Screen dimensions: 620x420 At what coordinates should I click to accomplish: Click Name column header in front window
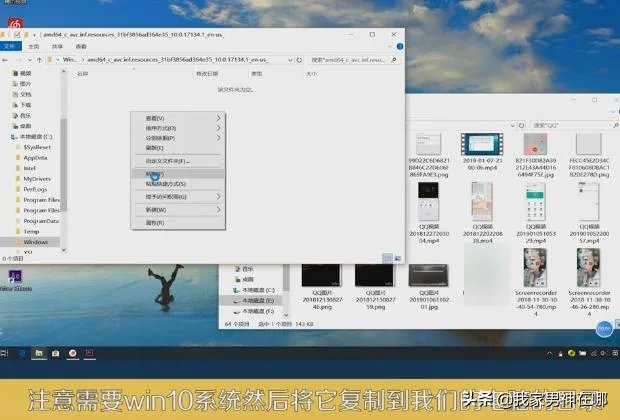click(x=82, y=74)
